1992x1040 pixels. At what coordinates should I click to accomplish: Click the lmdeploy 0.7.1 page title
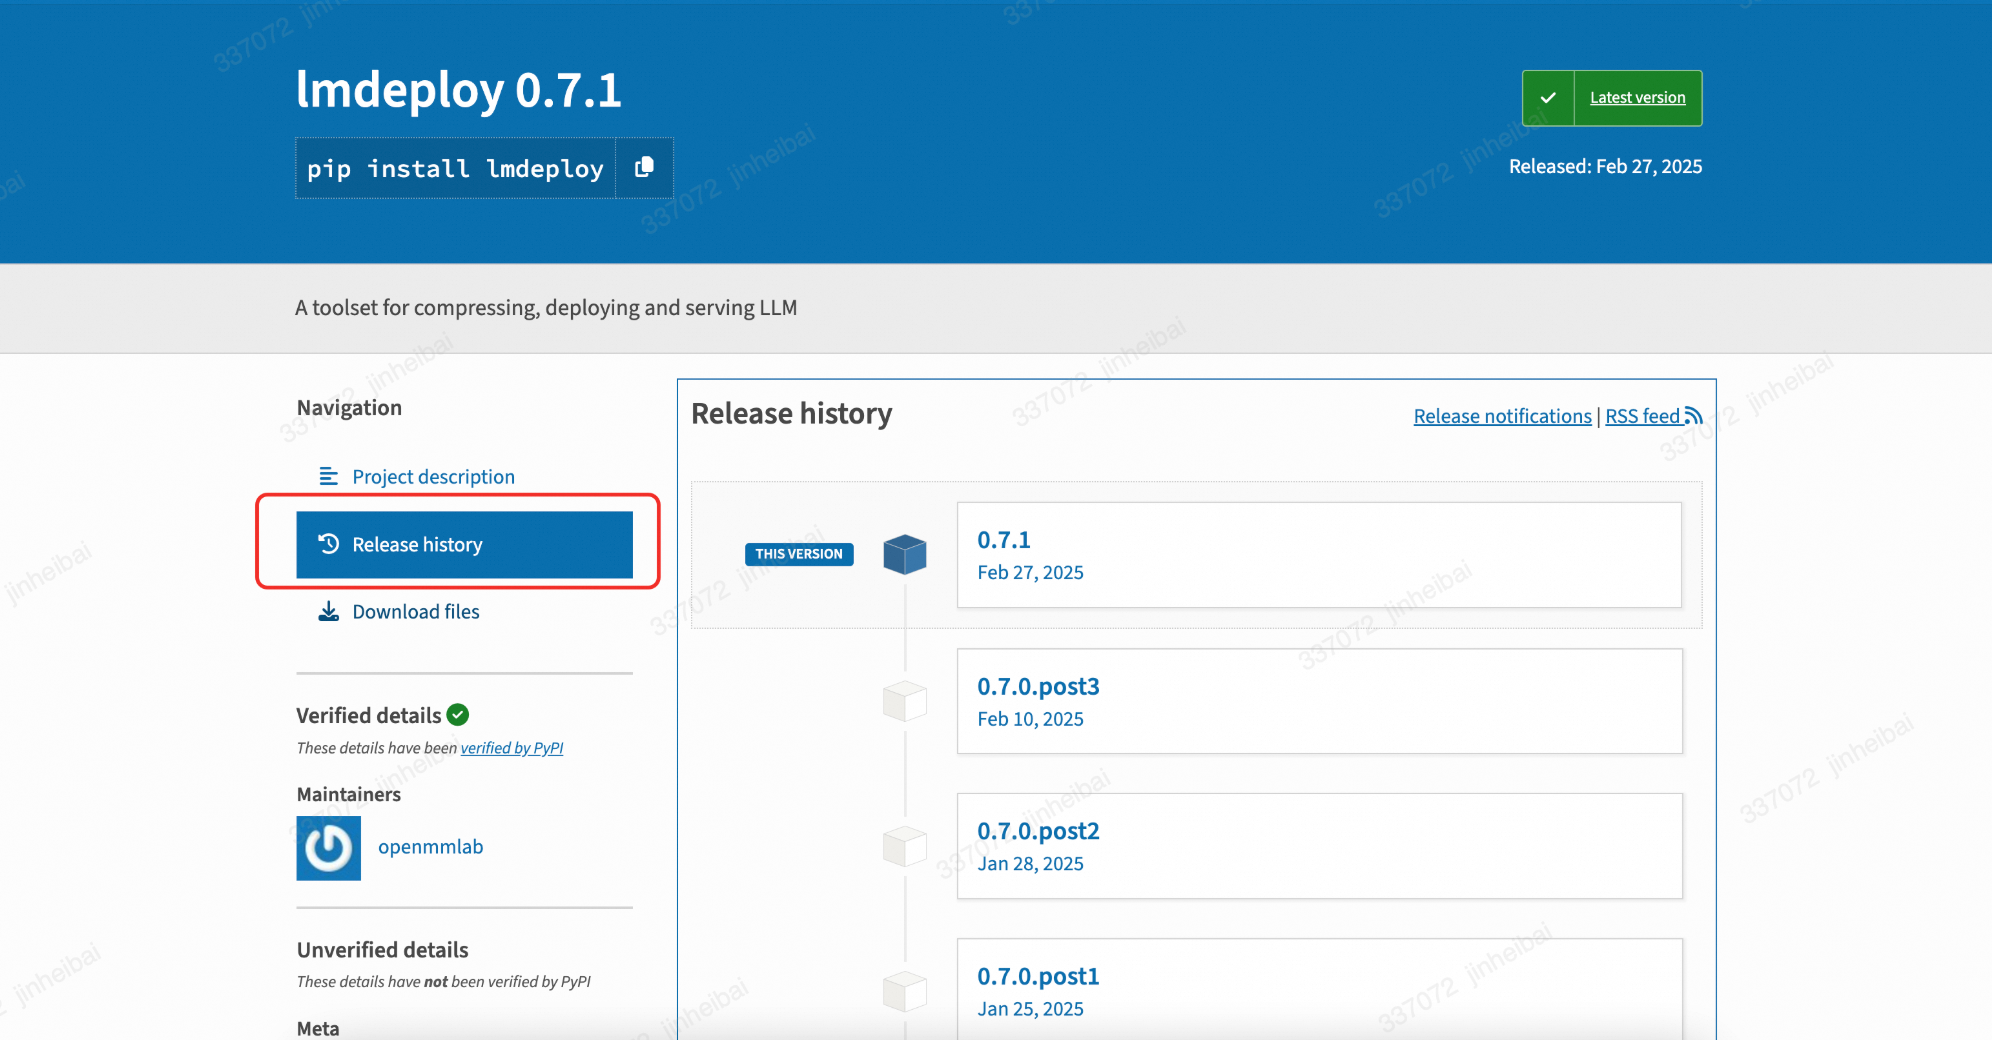coord(459,90)
